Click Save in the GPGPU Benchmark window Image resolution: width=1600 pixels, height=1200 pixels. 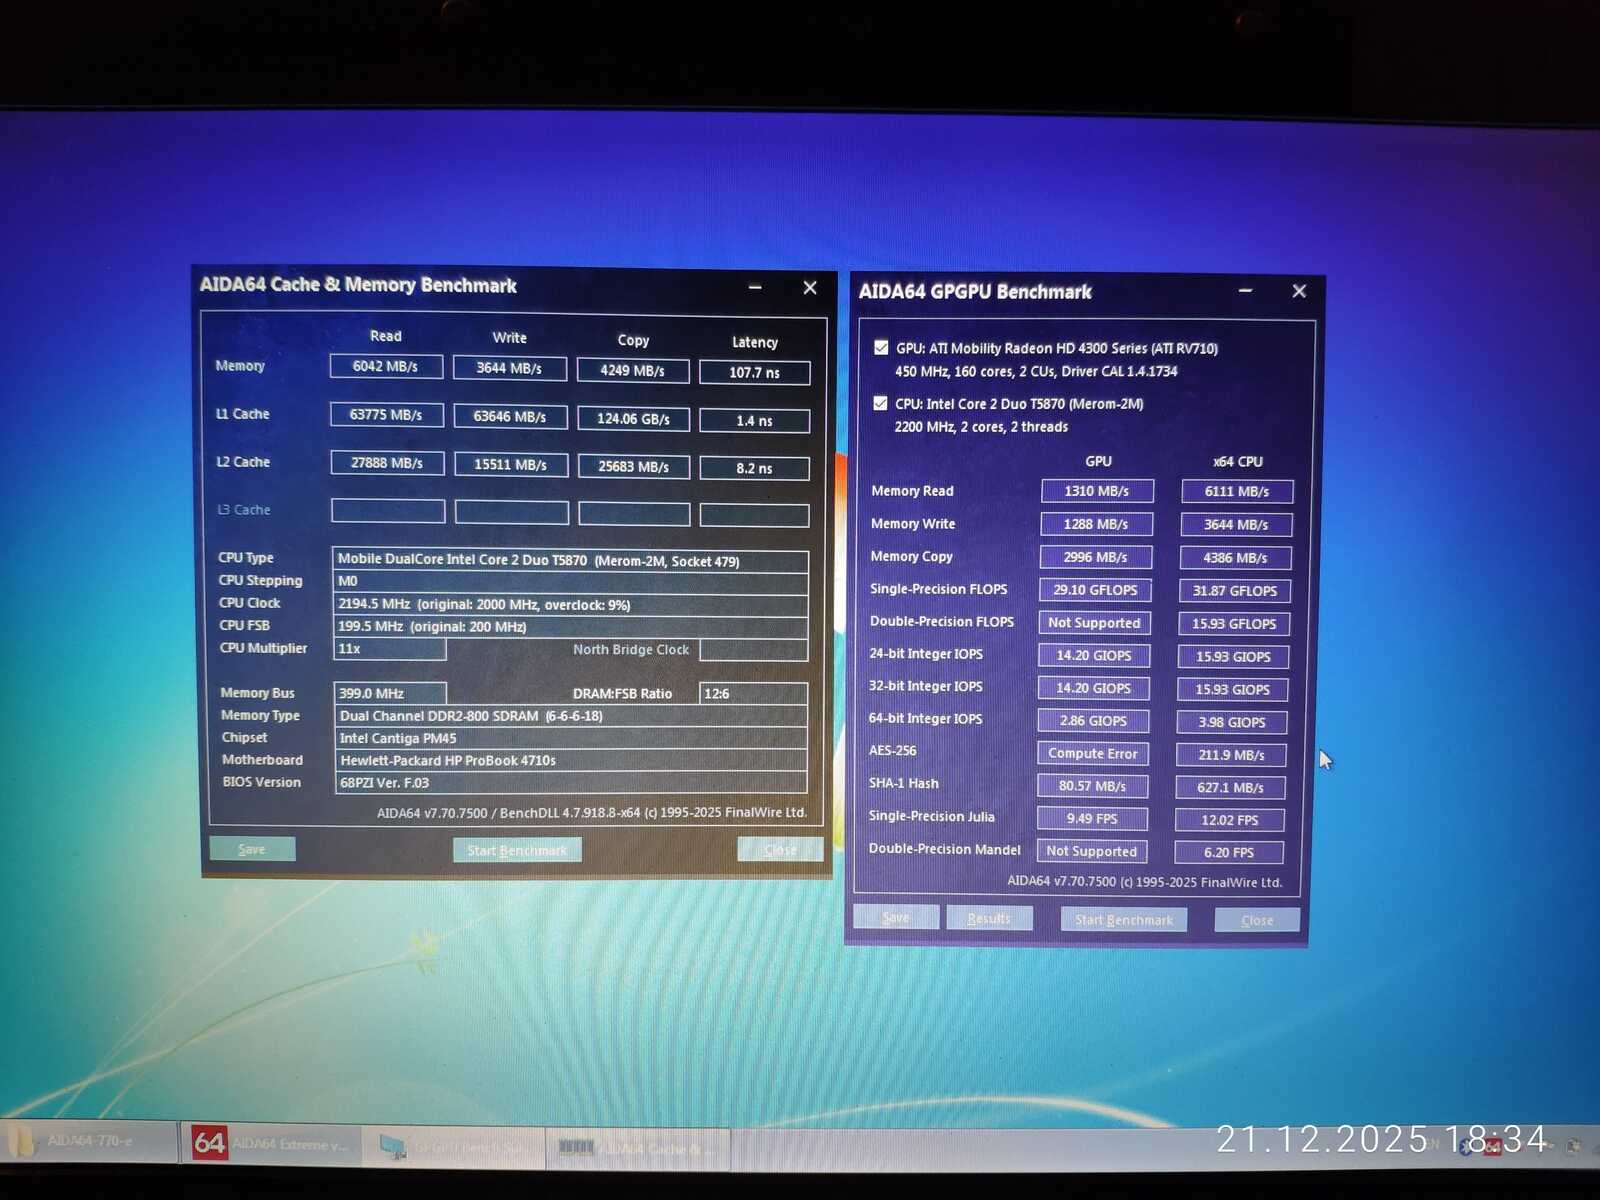(896, 917)
